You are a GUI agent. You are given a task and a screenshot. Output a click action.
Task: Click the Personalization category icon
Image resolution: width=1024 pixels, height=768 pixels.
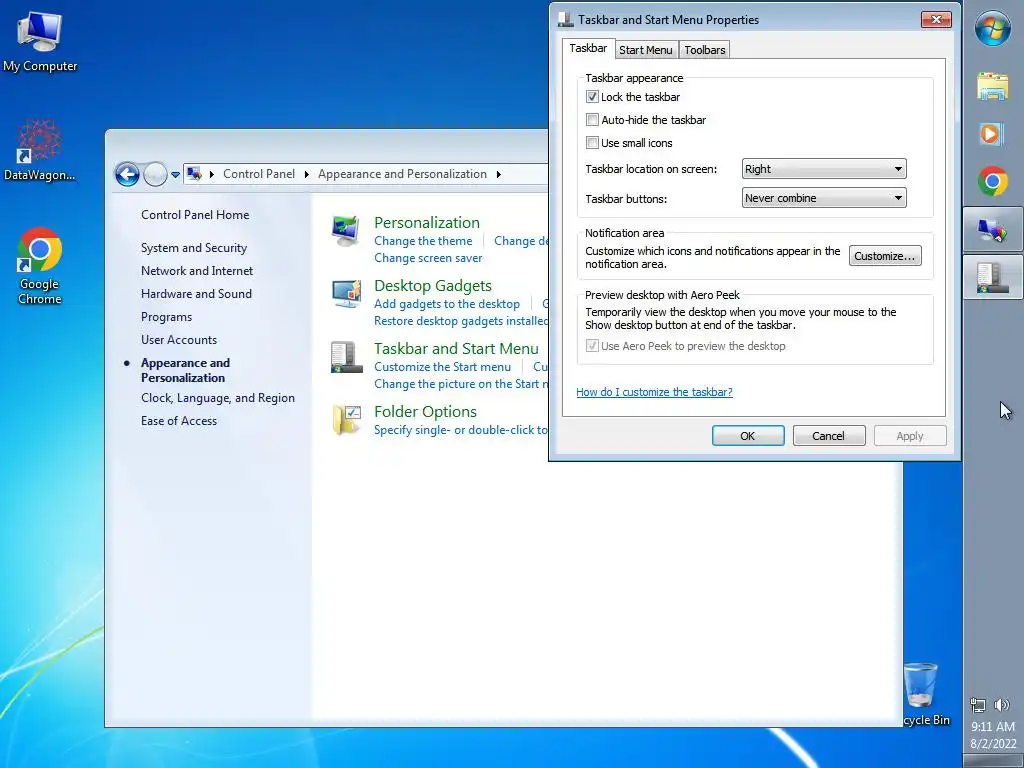click(346, 231)
